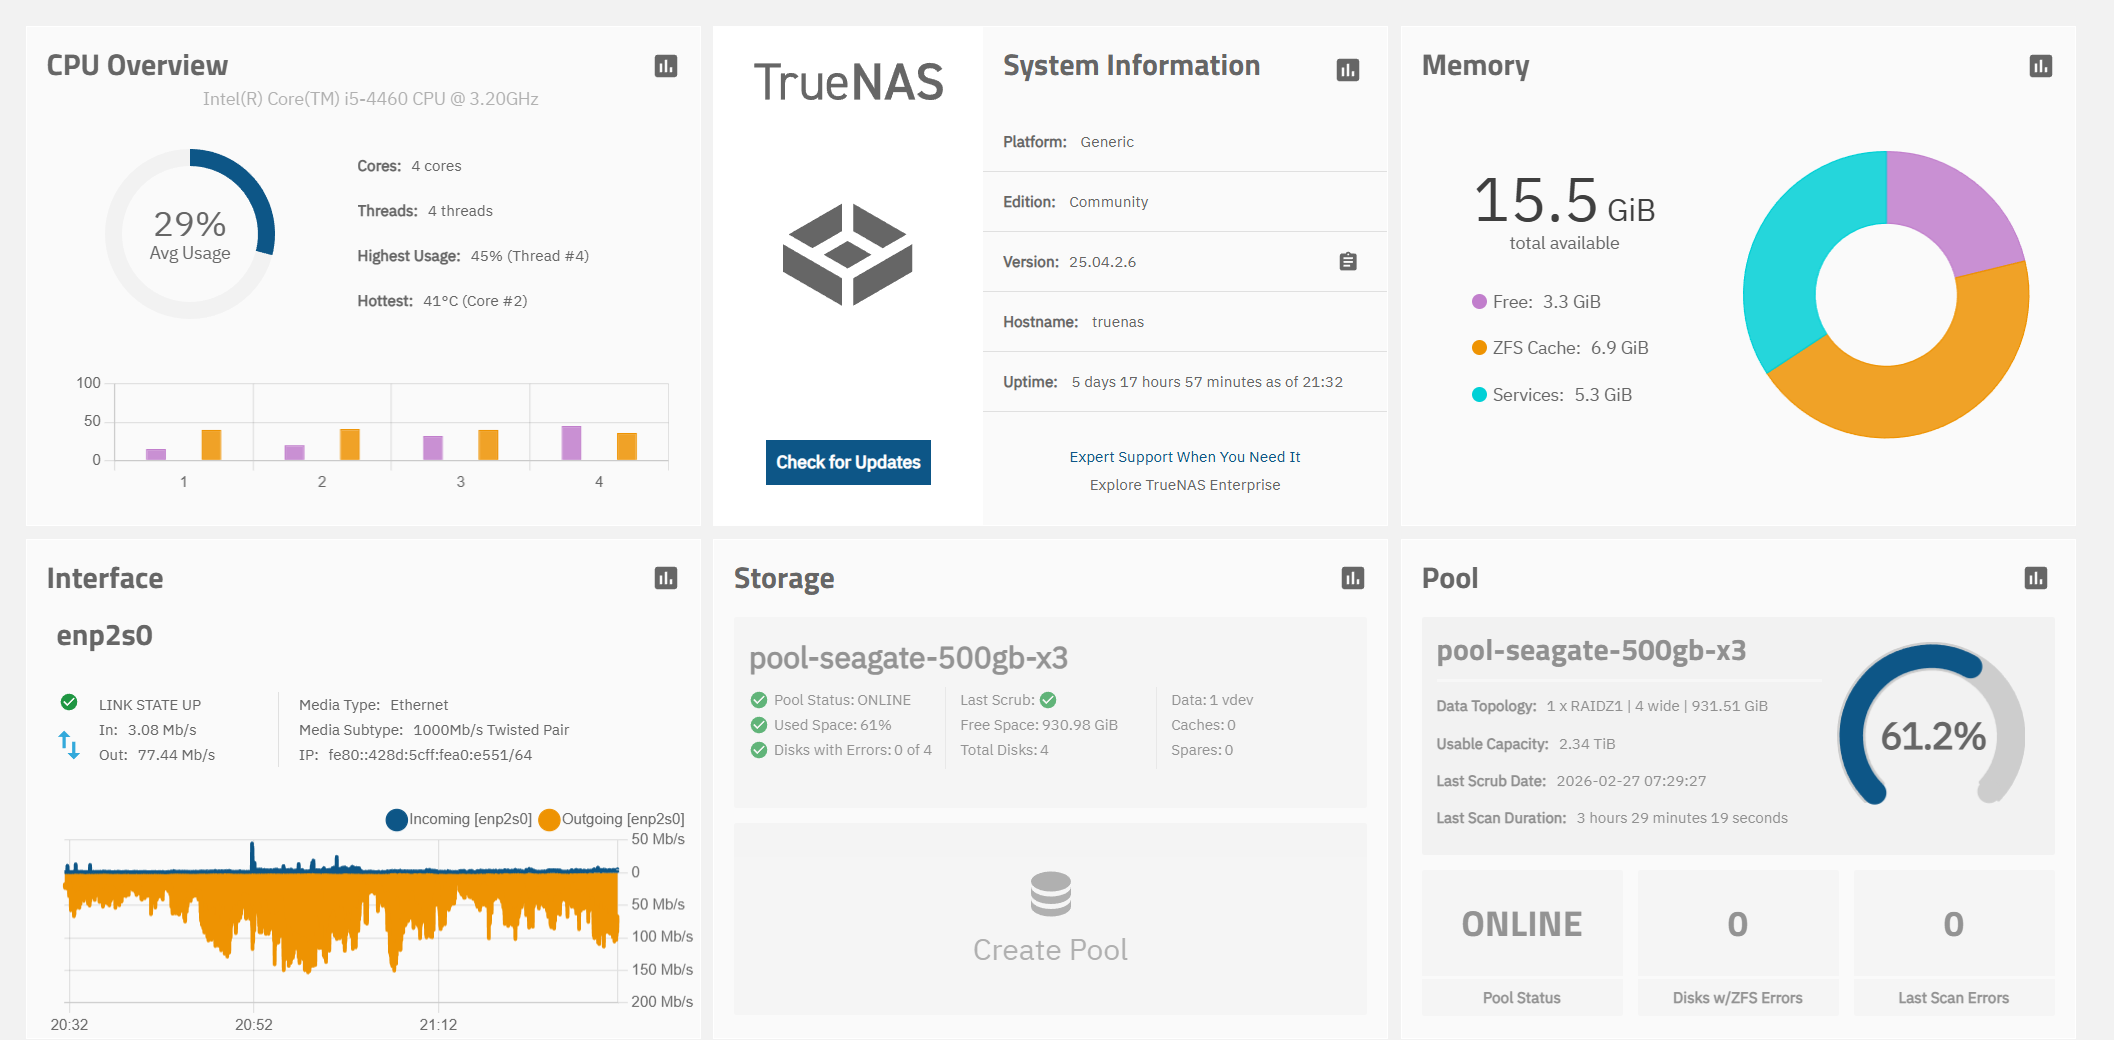This screenshot has width=2114, height=1040.
Task: Click the green LINK STATE UP check icon
Action: (x=69, y=702)
